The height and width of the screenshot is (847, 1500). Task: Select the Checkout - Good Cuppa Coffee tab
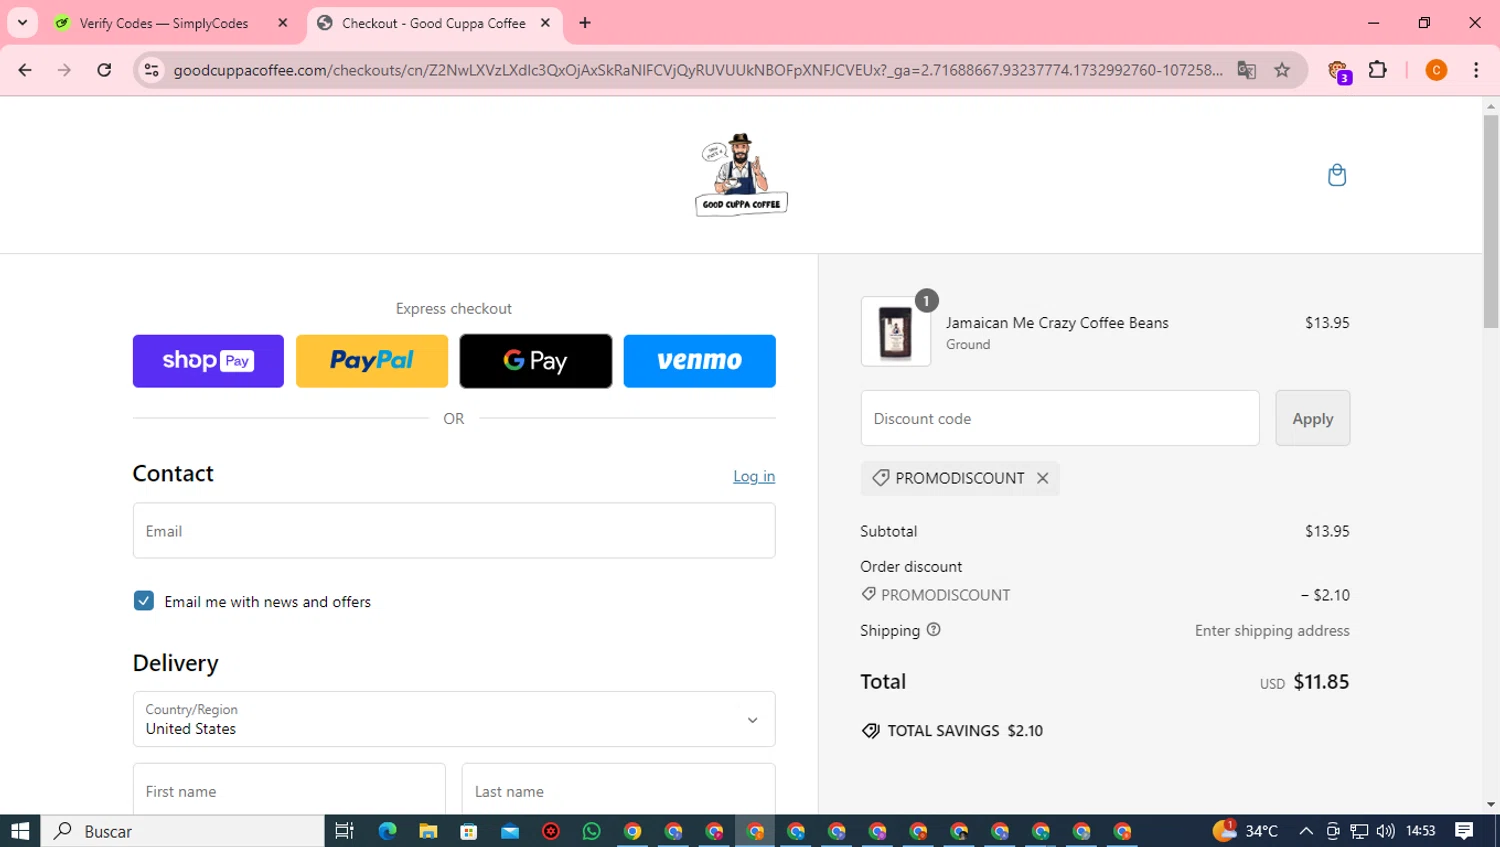434,23
